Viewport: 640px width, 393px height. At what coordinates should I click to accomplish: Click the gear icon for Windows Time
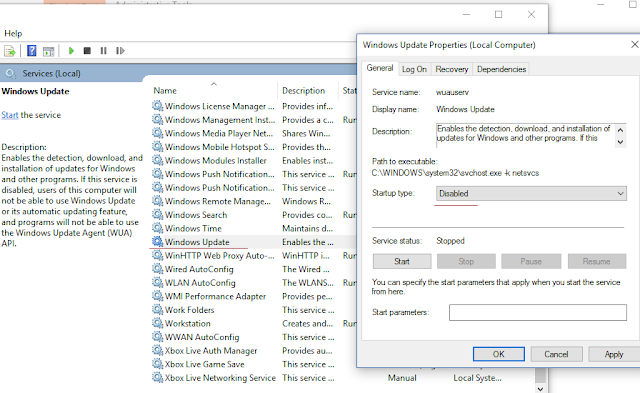158,228
